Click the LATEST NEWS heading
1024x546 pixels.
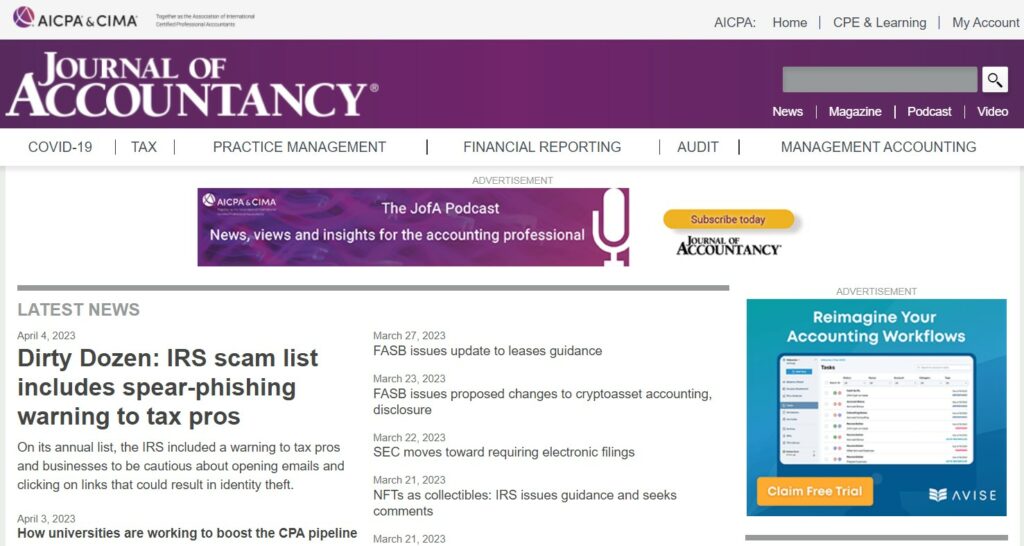point(78,310)
